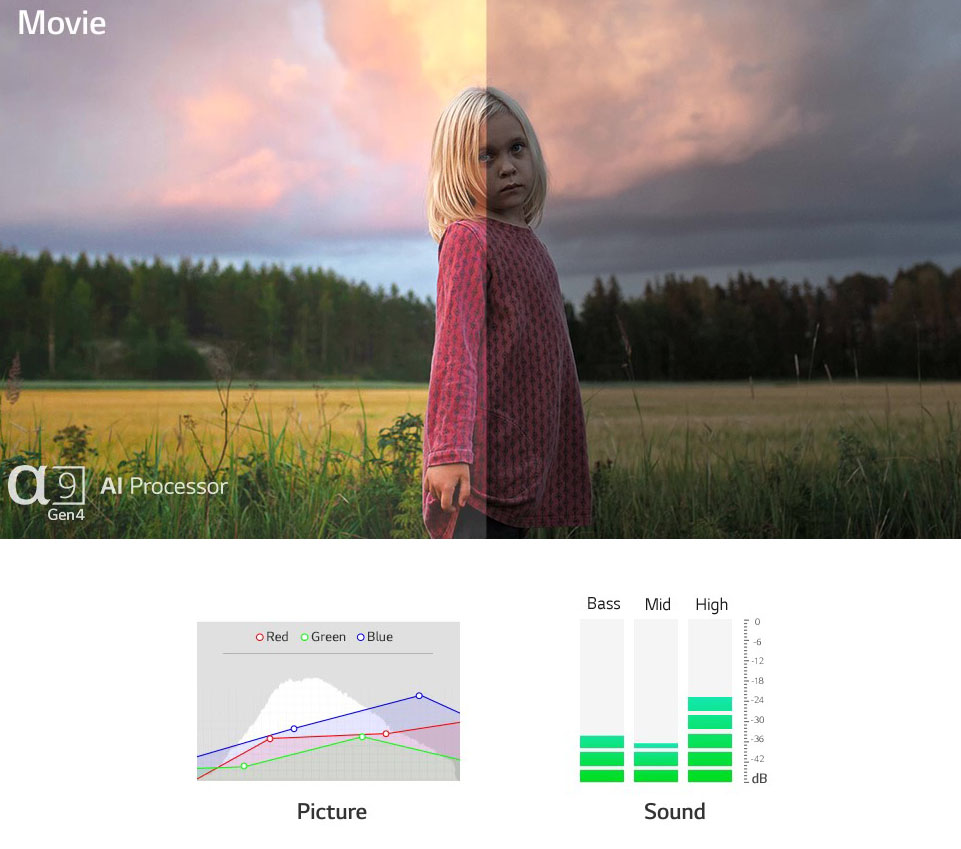The image size is (961, 849).
Task: Click the leftmost green curve point
Action: 244,766
